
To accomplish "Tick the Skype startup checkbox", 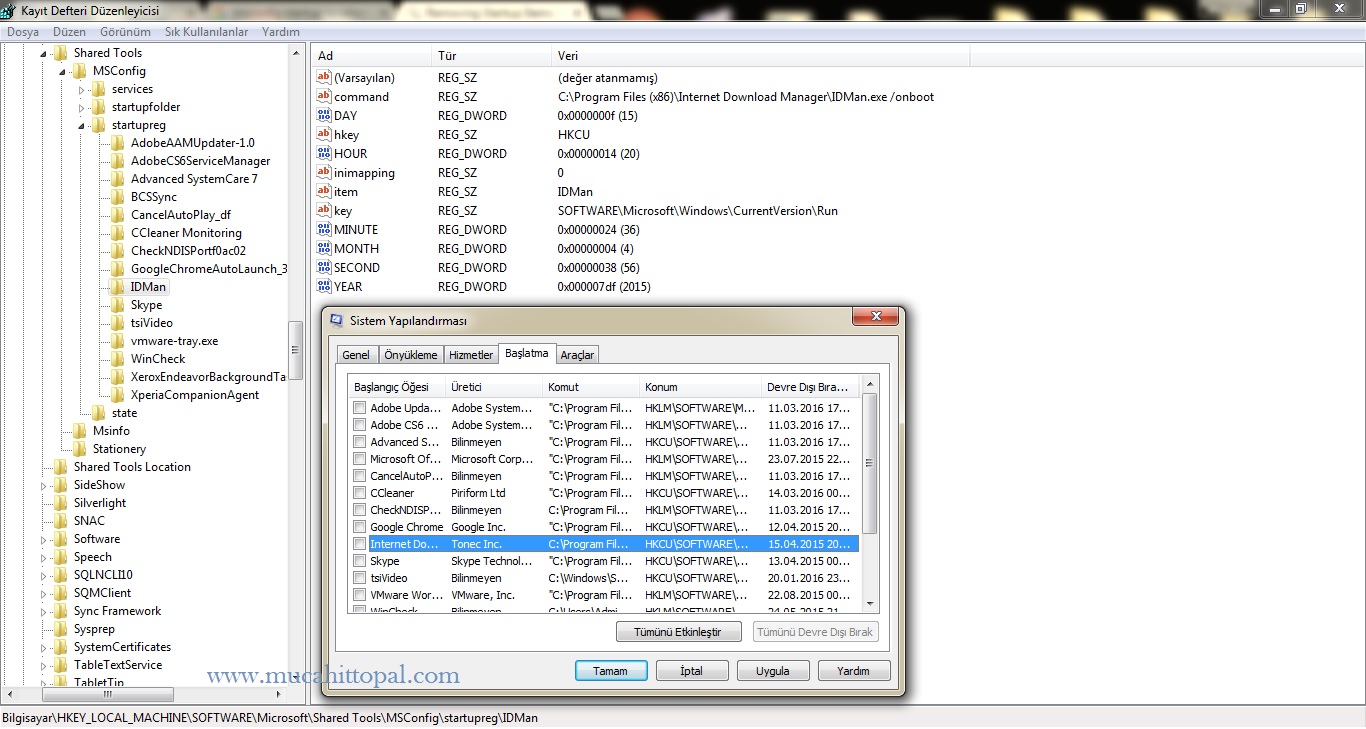I will tap(359, 561).
